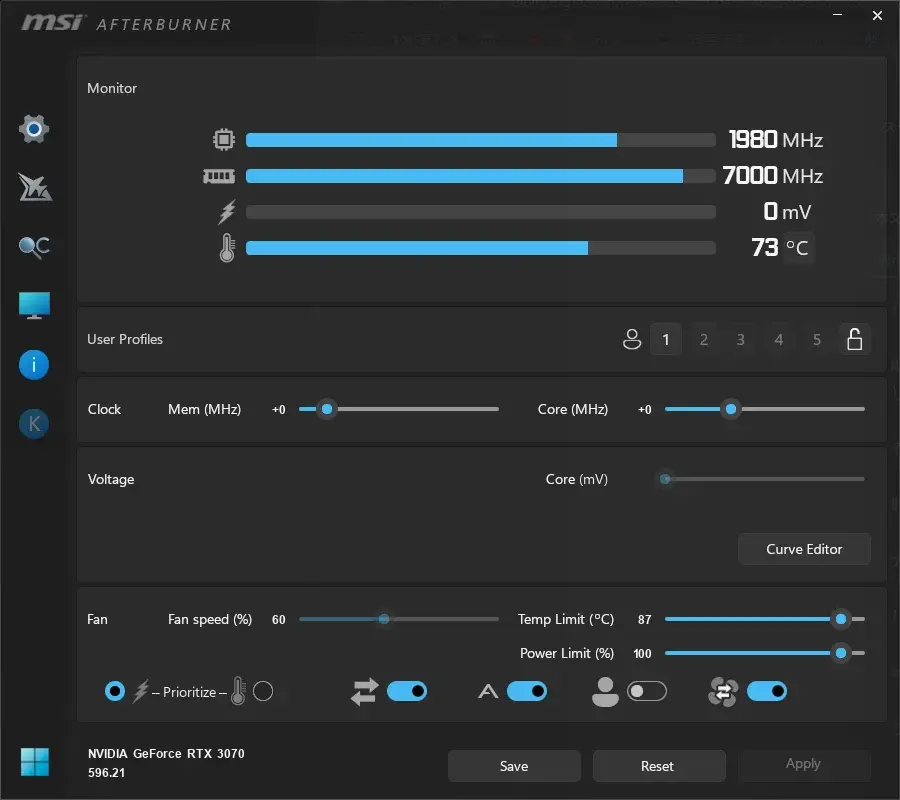Select user profile 4
900x800 pixels.
(x=779, y=339)
